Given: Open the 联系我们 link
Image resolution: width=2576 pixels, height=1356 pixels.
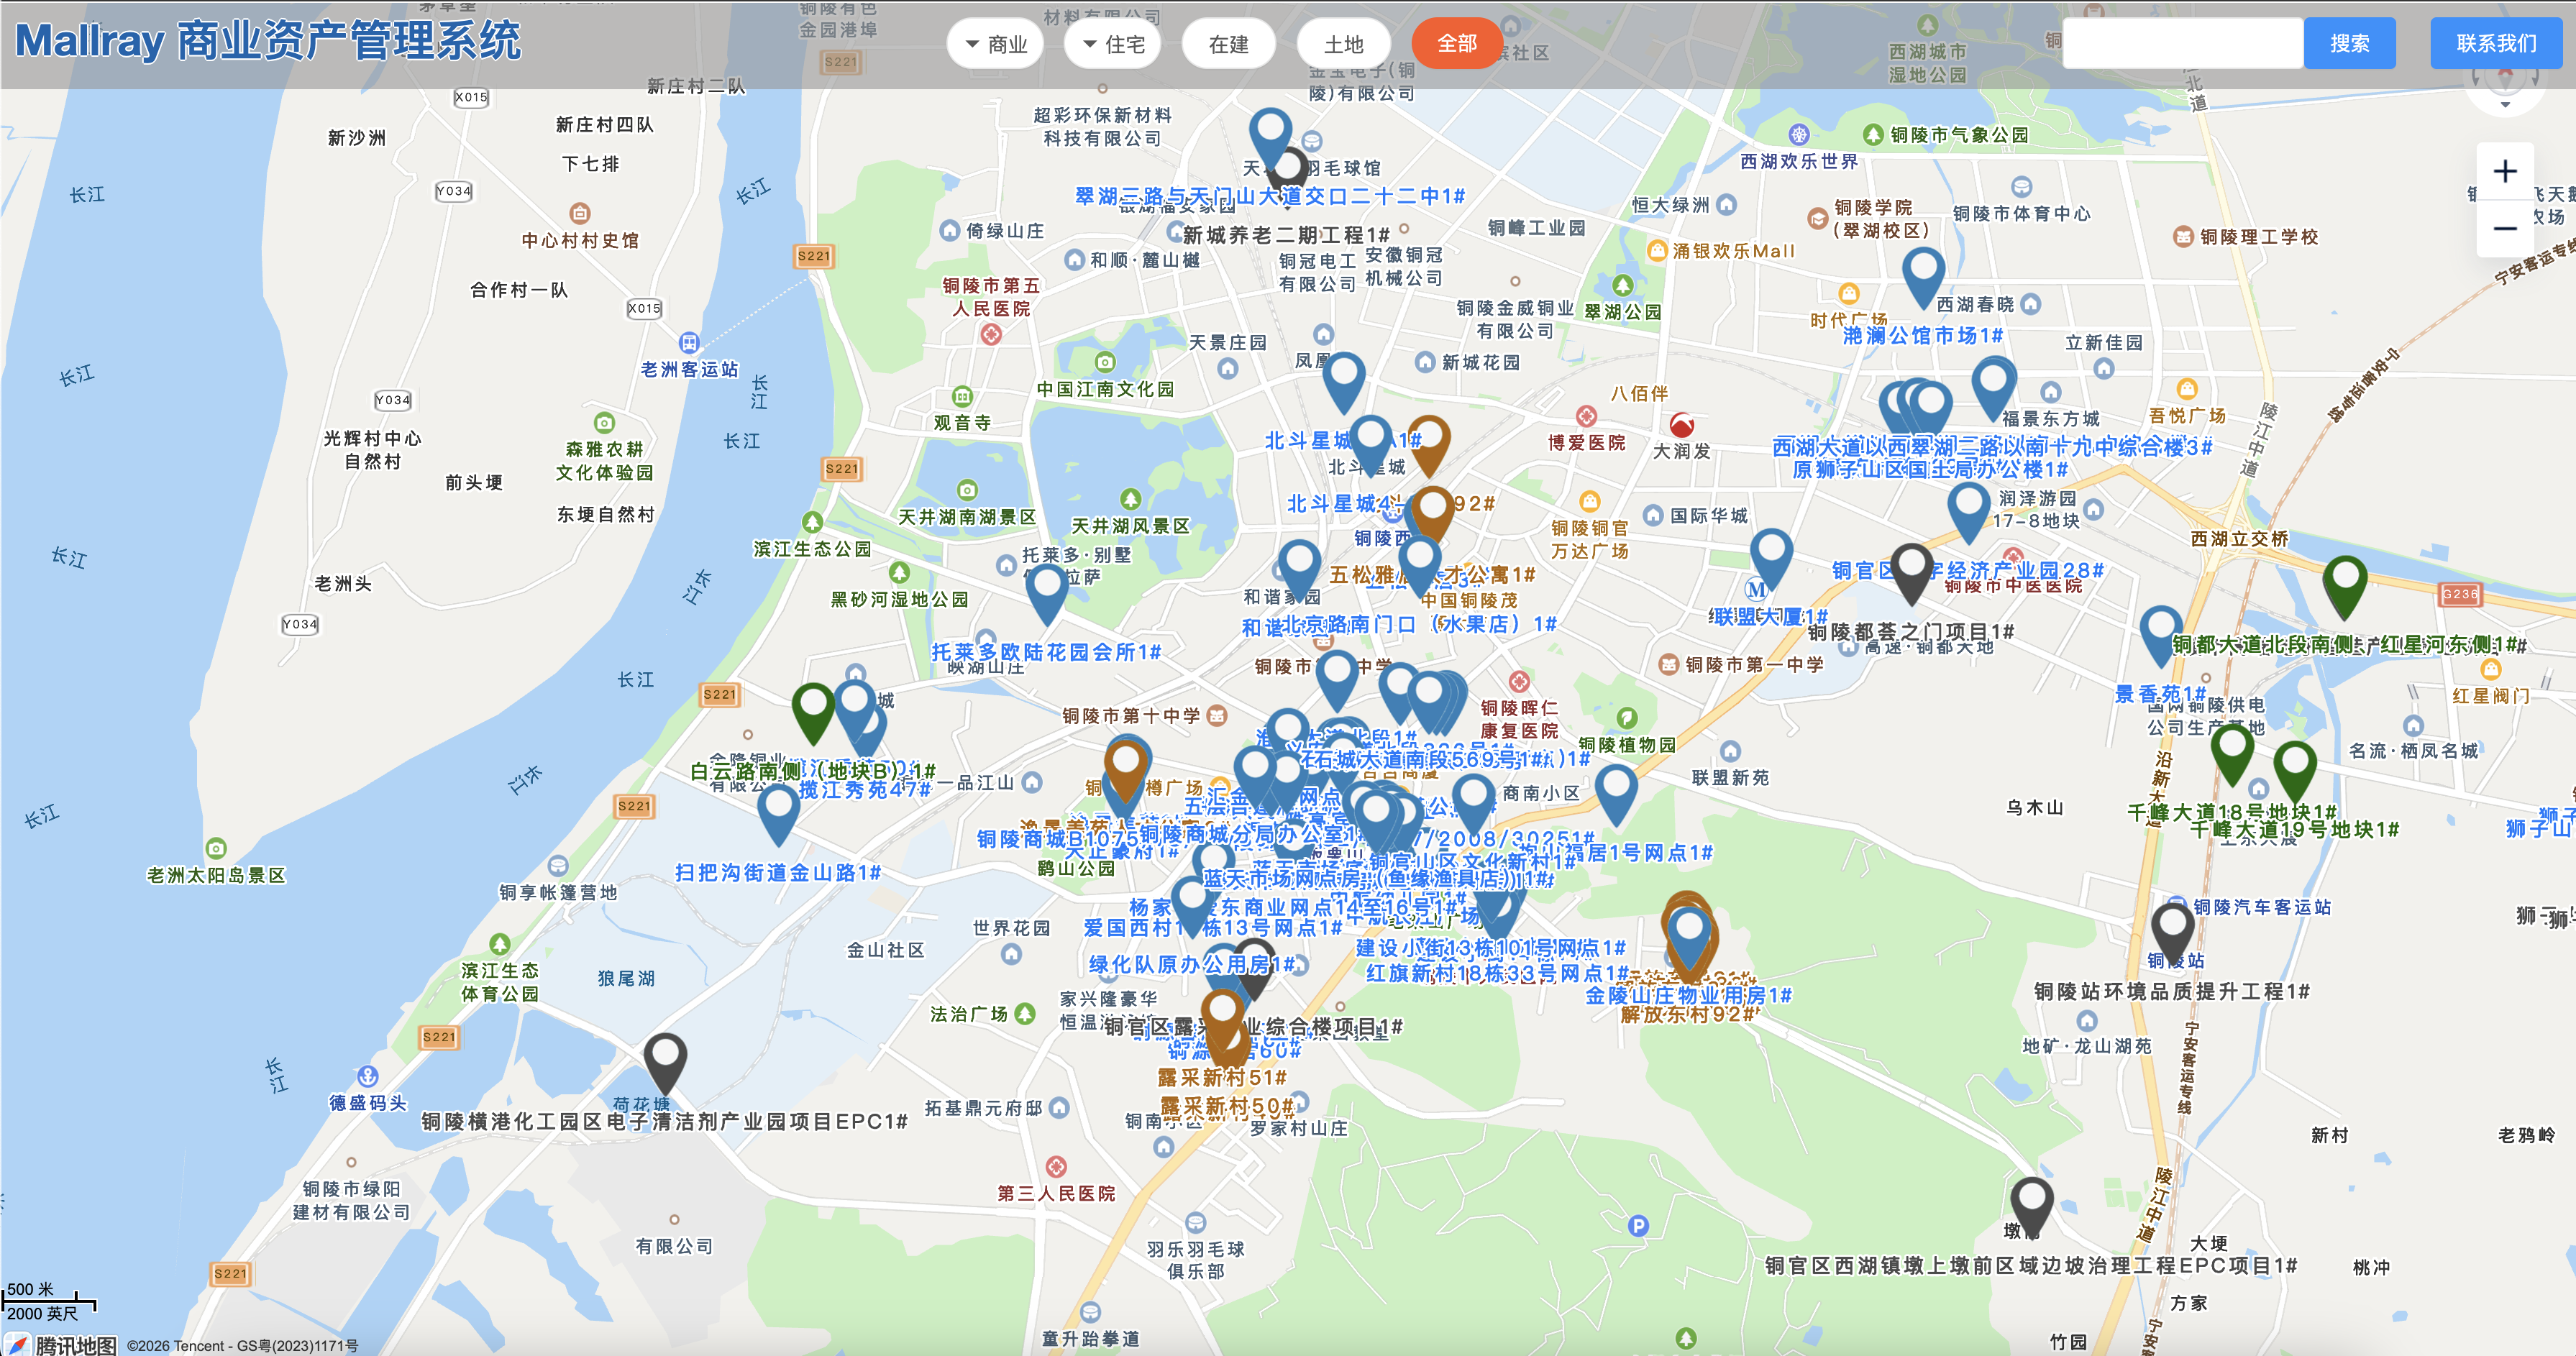Looking at the screenshot, I should click(2496, 43).
